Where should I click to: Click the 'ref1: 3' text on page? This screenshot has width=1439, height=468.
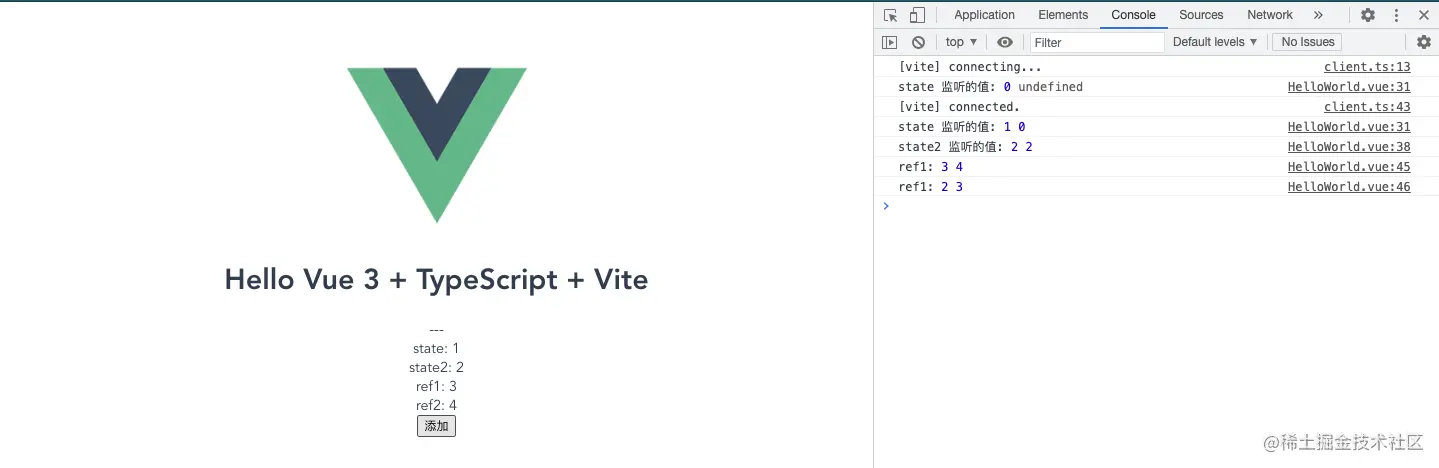click(x=436, y=387)
